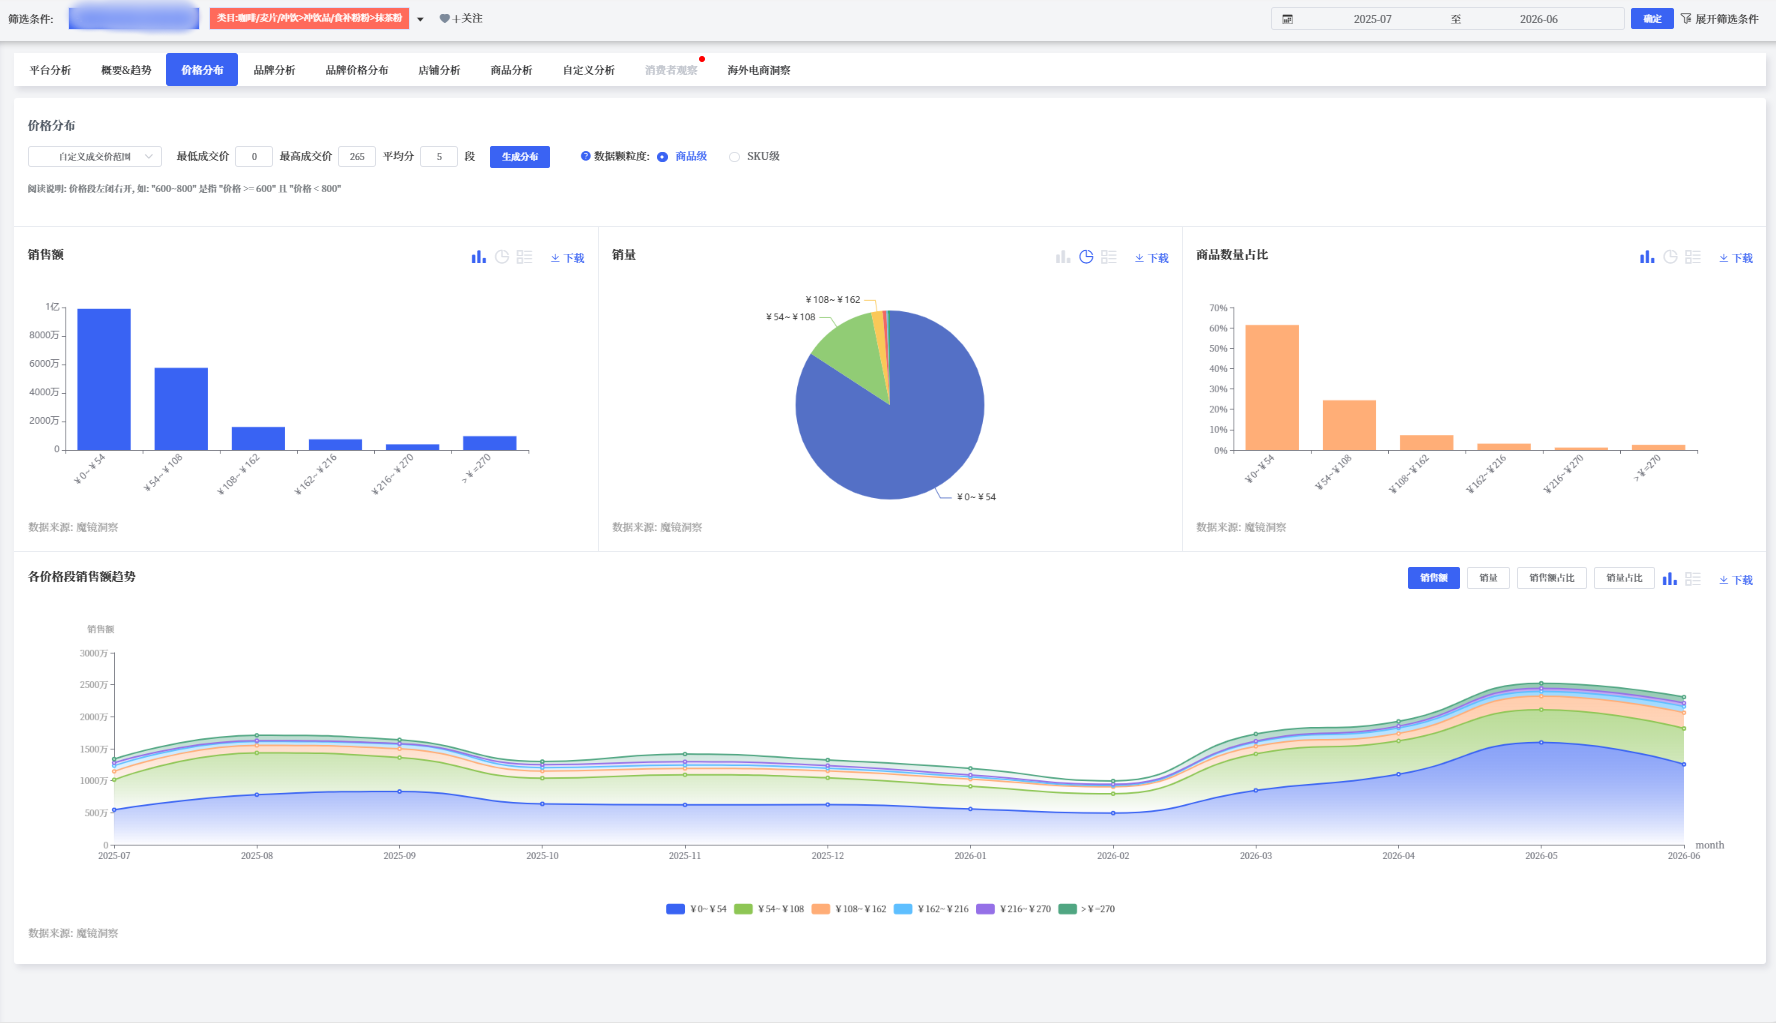Show 销量 data as table list icon
1776x1023 pixels.
pos(1108,257)
